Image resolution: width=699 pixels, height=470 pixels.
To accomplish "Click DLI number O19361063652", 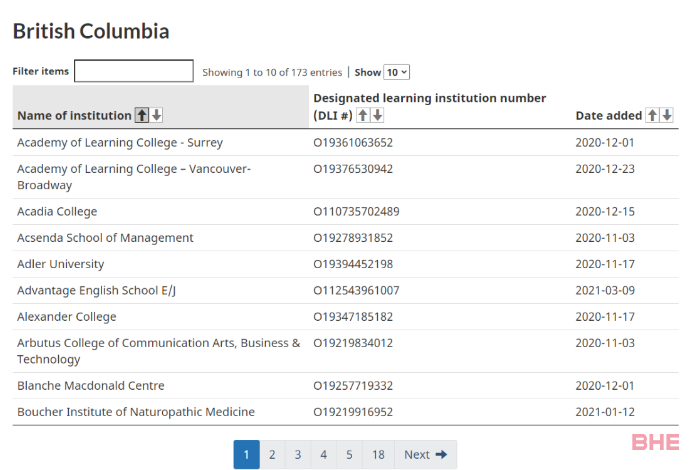I will pos(353,143).
